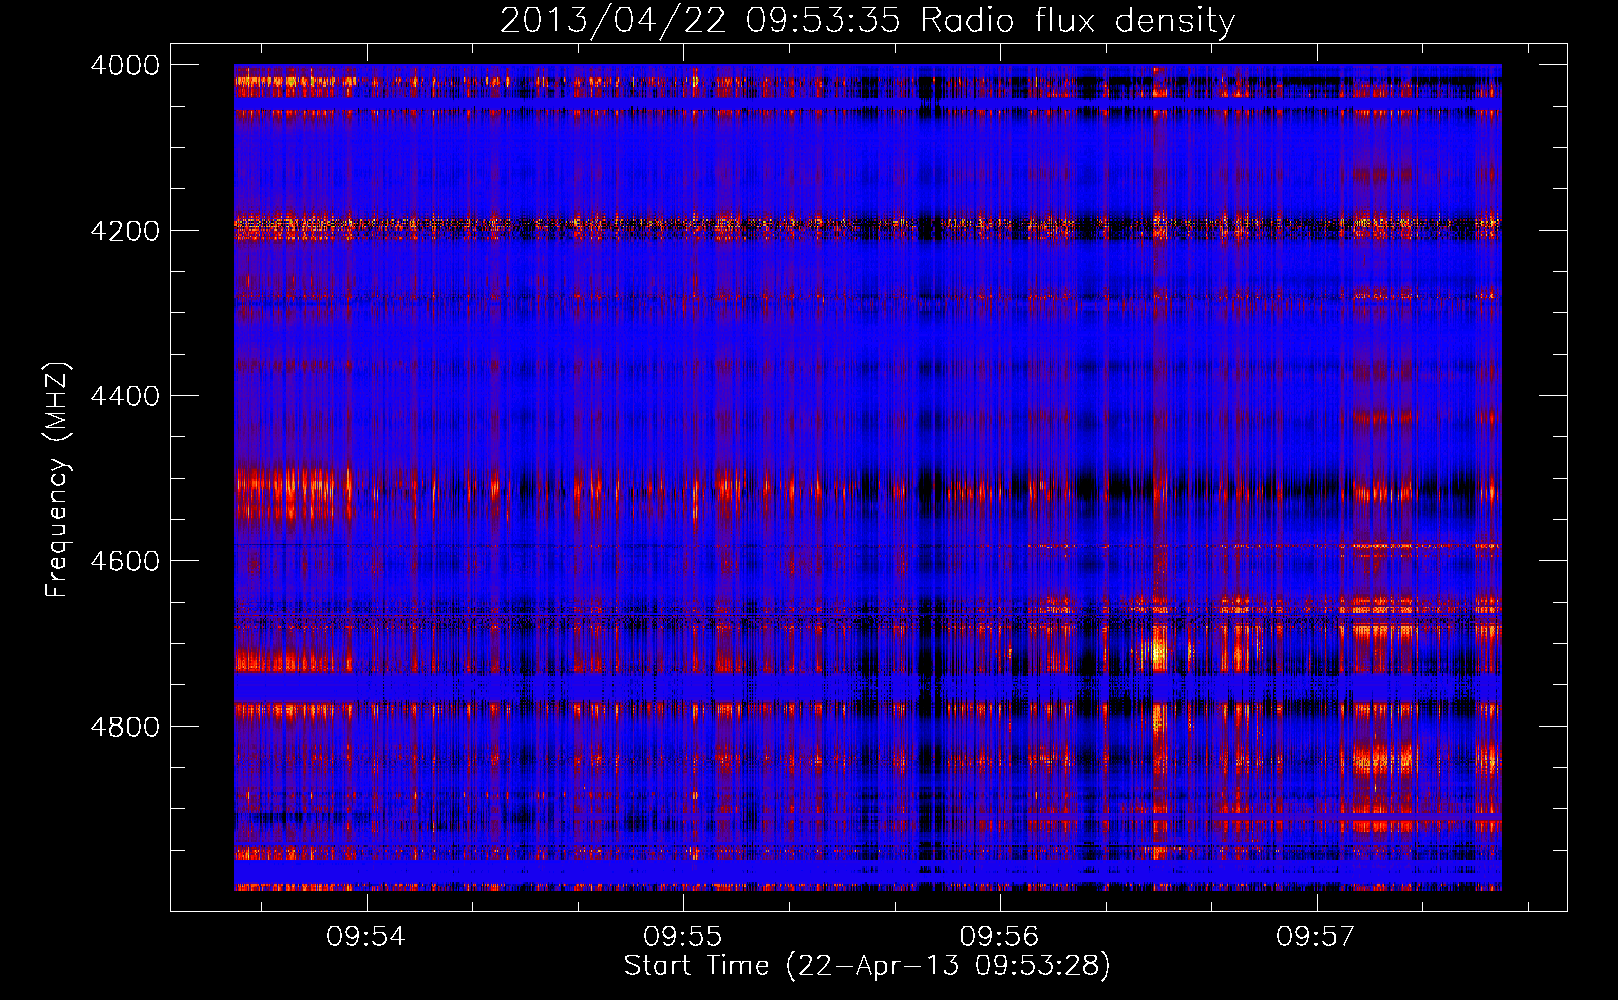The width and height of the screenshot is (1618, 1000).
Task: Click the 09:54 time tick label
Action: [365, 936]
